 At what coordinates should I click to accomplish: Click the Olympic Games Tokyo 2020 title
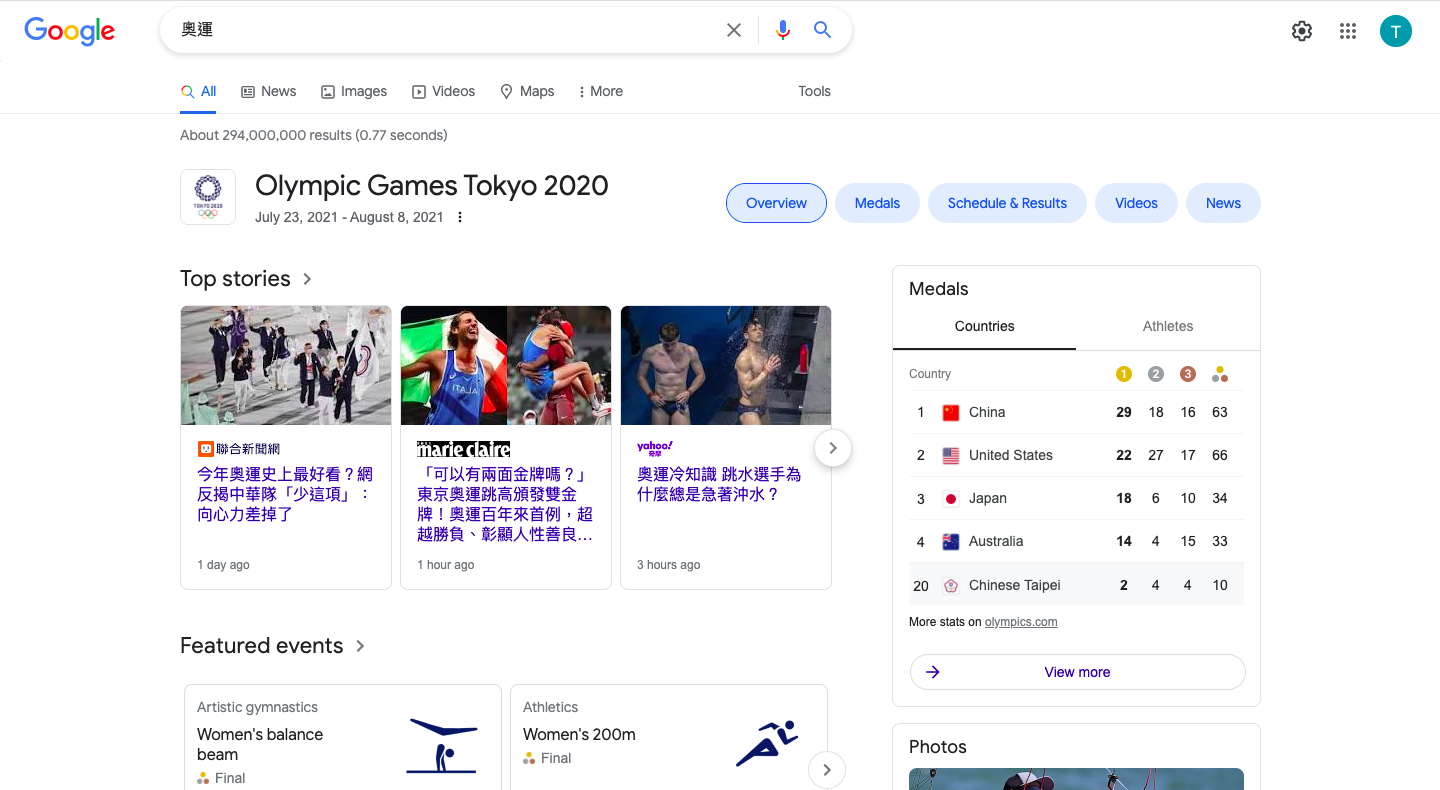(432, 185)
